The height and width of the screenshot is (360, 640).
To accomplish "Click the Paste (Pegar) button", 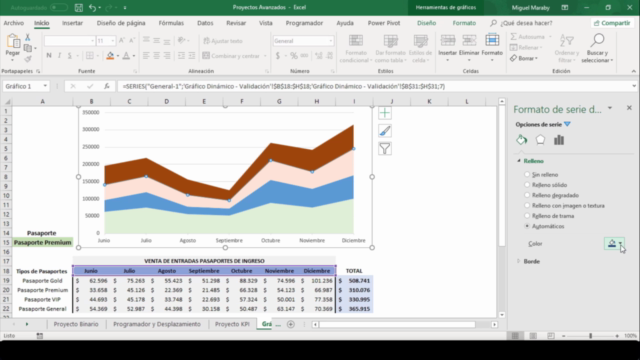I will click(x=13, y=47).
